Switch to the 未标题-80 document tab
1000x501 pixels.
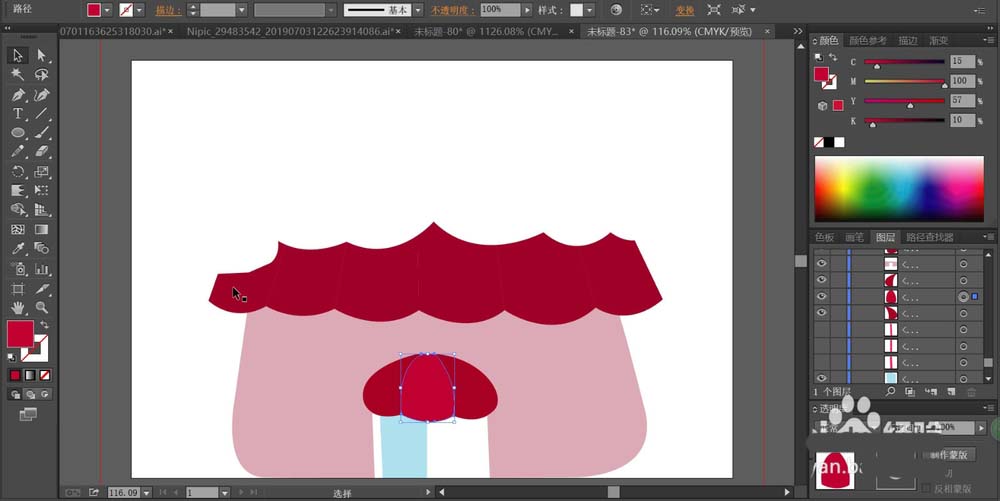(486, 31)
